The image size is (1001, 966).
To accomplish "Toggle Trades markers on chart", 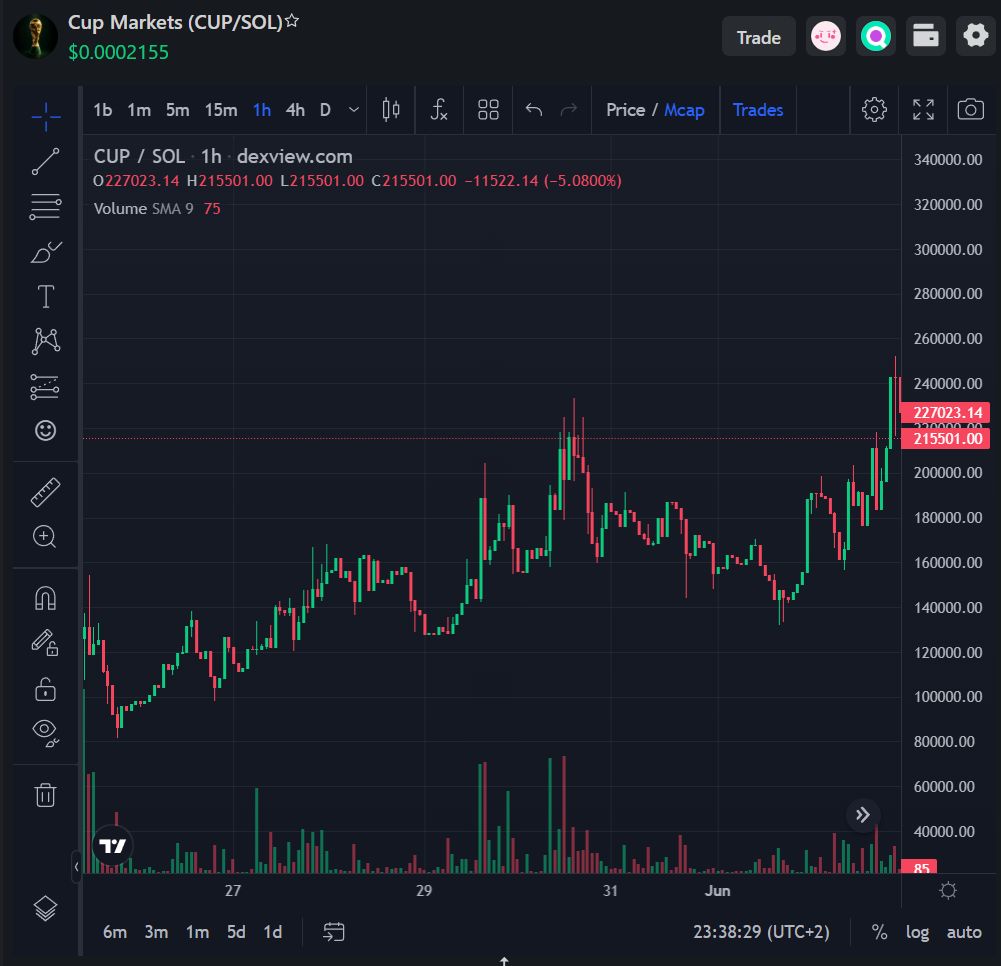I will tap(758, 110).
